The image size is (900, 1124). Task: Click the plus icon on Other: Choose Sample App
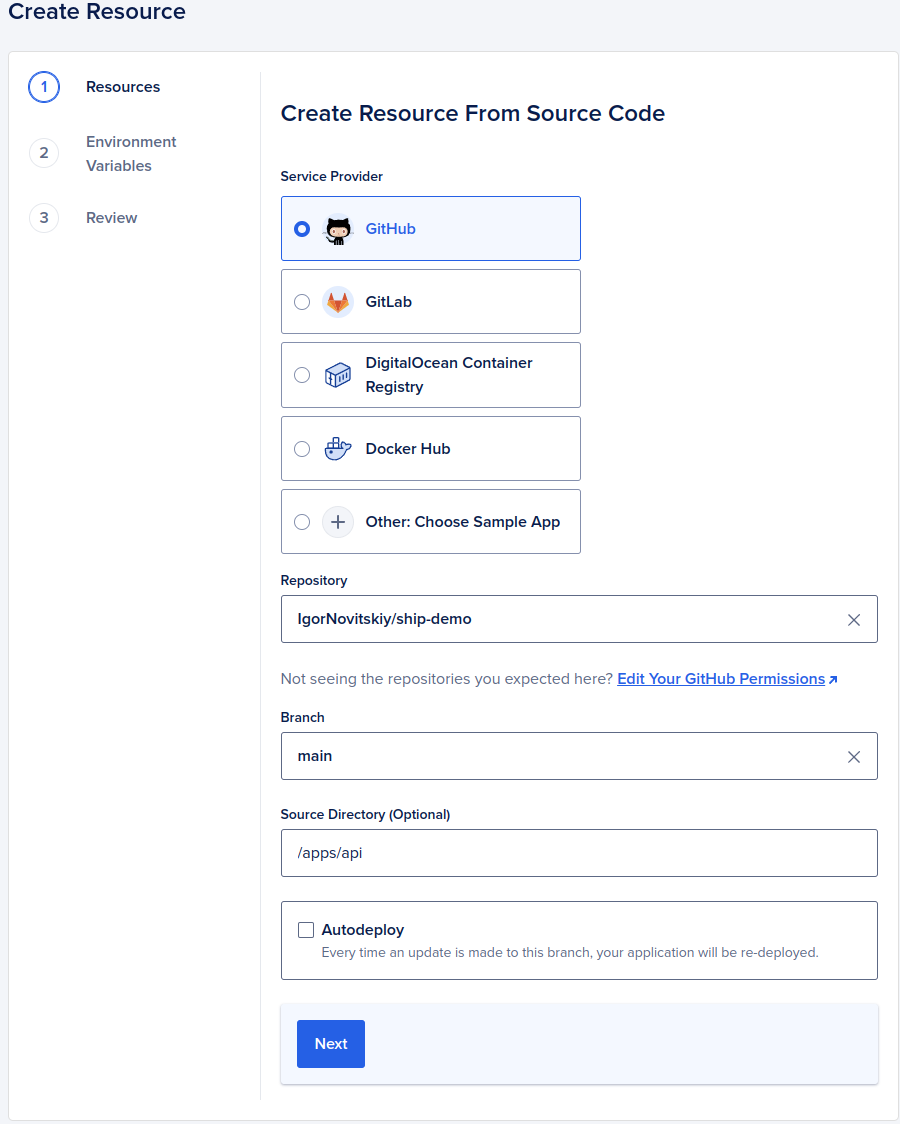[338, 521]
